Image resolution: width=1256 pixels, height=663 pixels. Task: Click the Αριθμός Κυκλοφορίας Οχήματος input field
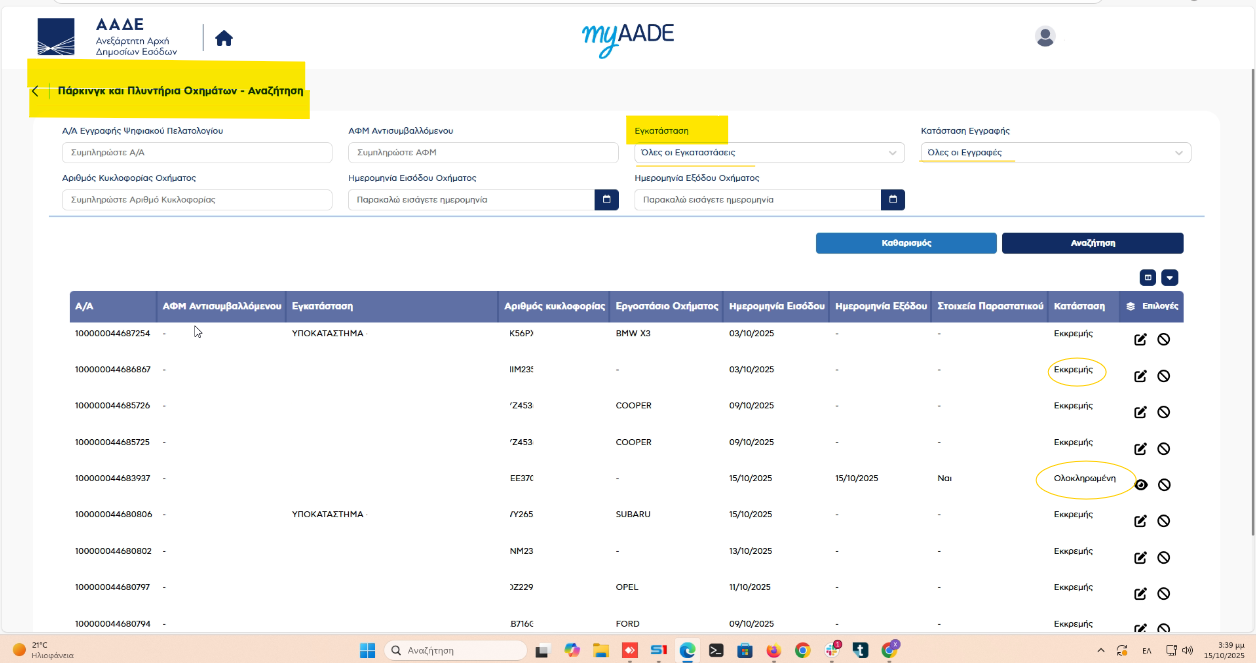coord(196,200)
